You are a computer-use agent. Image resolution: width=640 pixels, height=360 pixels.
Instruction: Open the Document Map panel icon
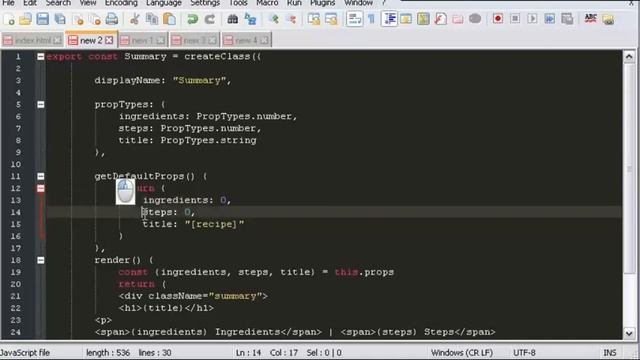click(x=423, y=19)
